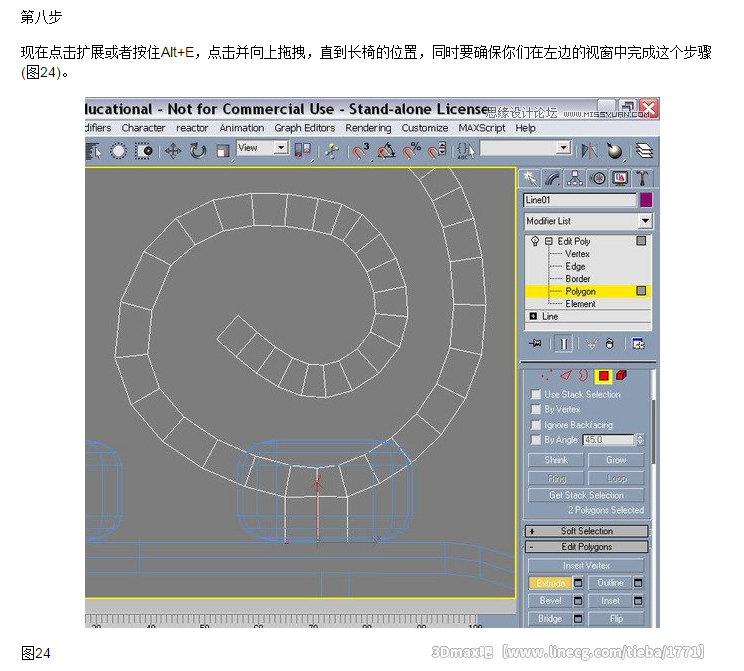
Task: Enable the By Vertex checkbox
Action: point(536,409)
